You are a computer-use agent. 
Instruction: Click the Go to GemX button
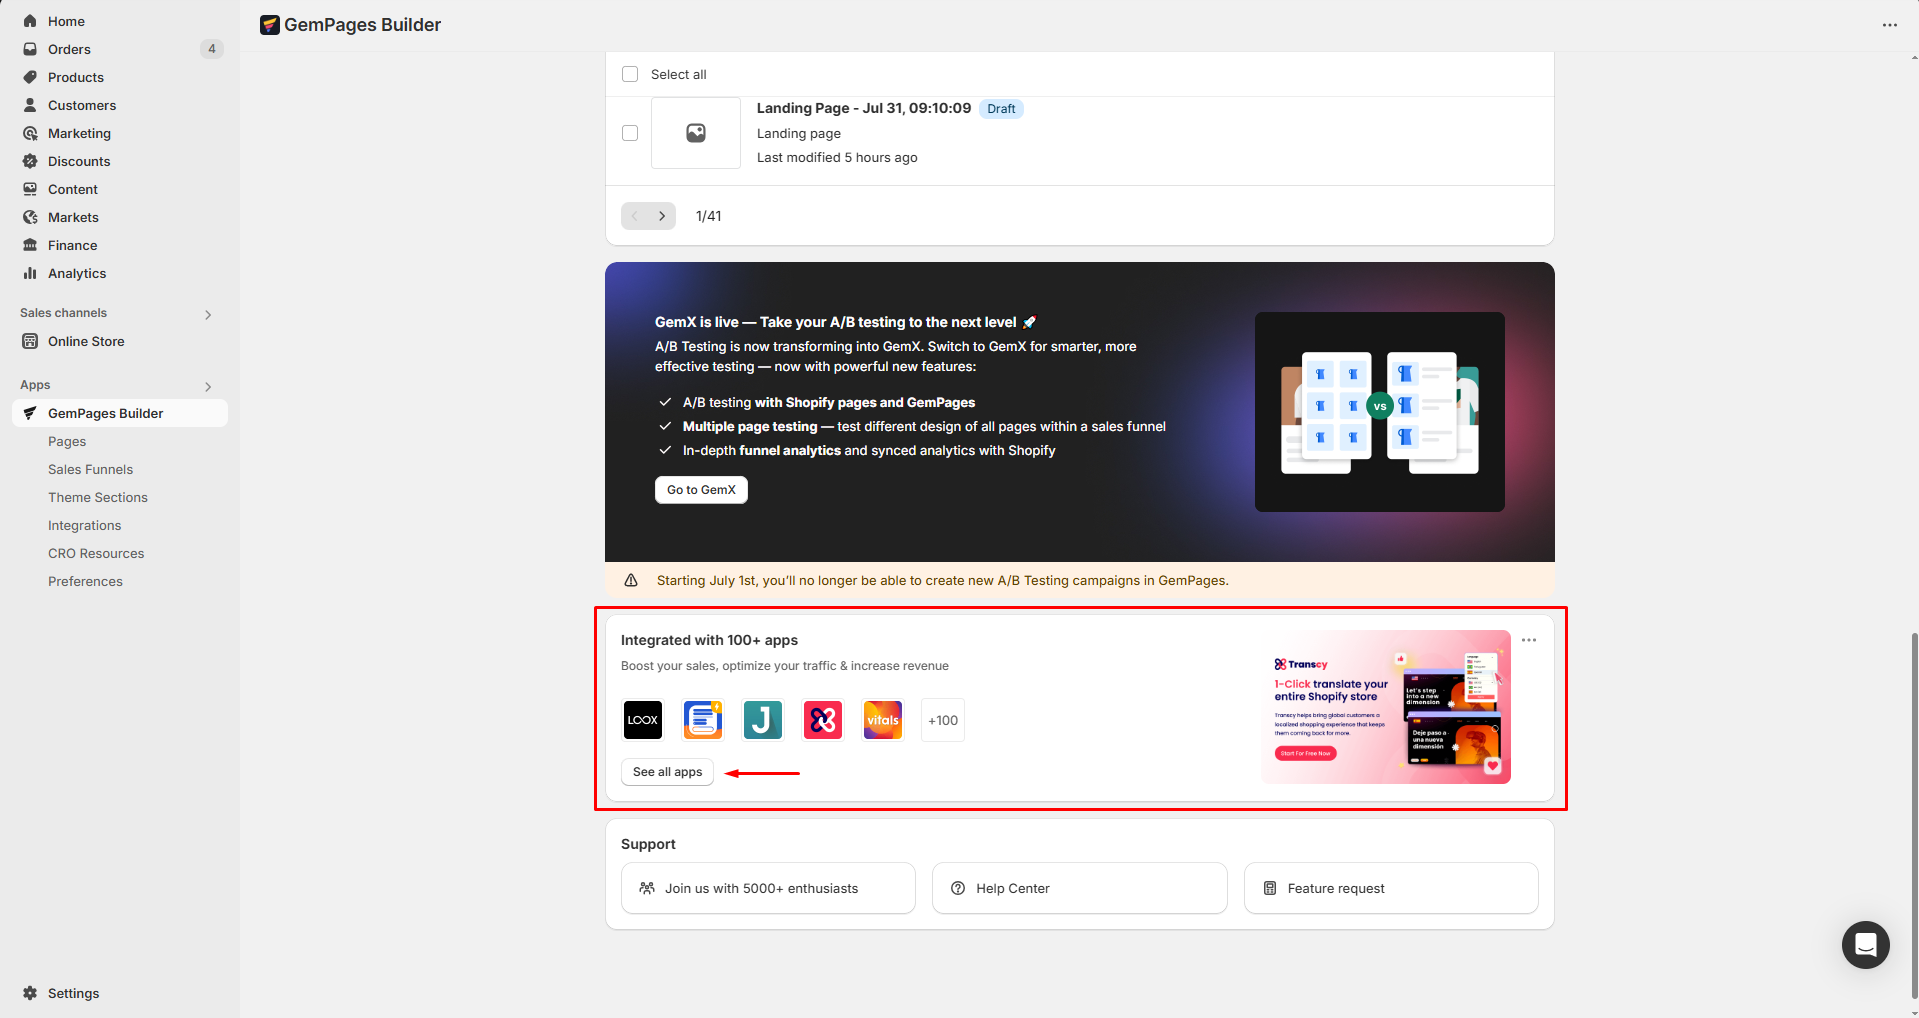(701, 490)
